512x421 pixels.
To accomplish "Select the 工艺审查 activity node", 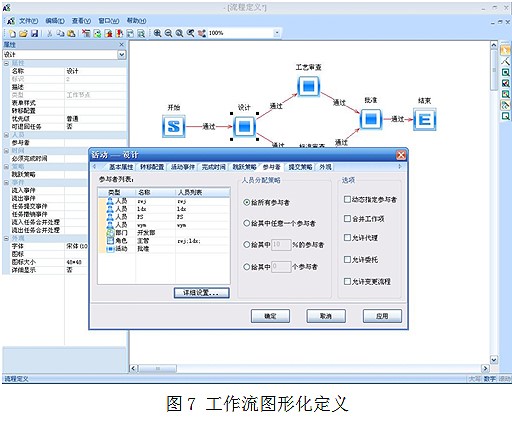I will (x=308, y=86).
